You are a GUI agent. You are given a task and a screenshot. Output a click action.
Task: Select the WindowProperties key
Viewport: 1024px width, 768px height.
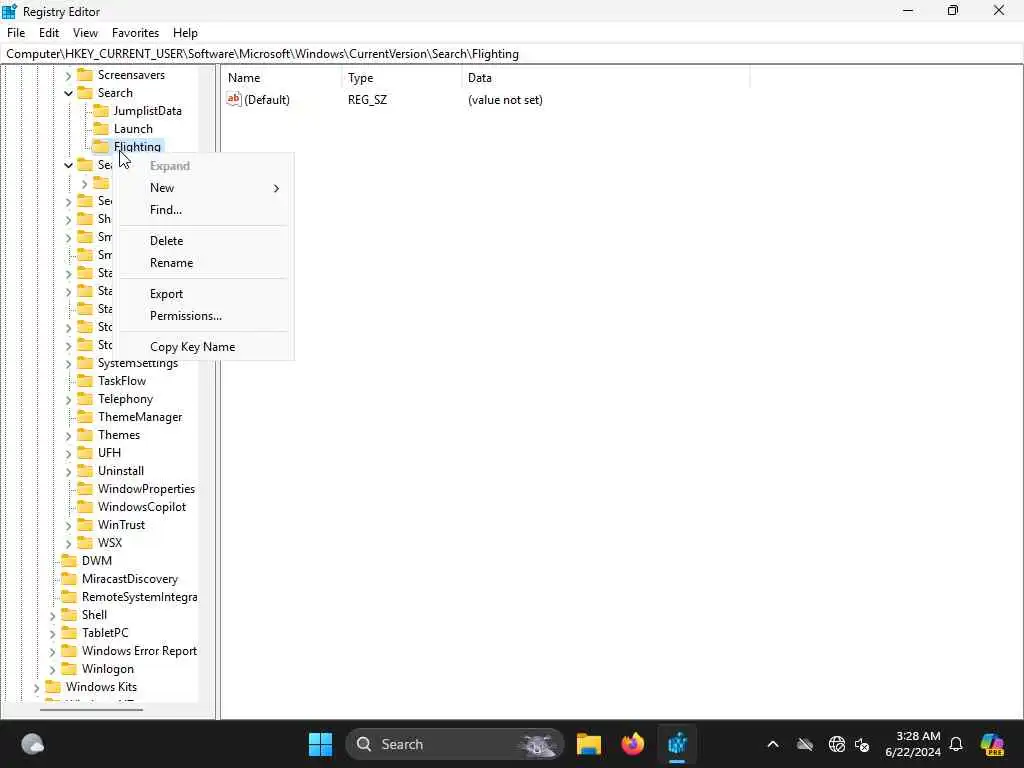tap(146, 488)
